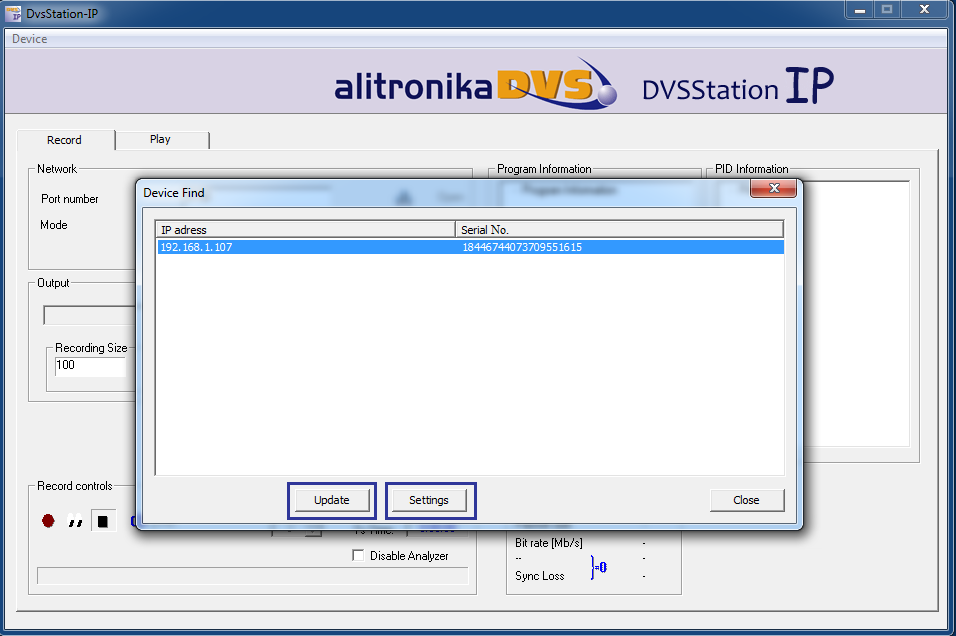Click the DvsStation-IP title bar app icon
956x636 pixels.
[x=14, y=12]
